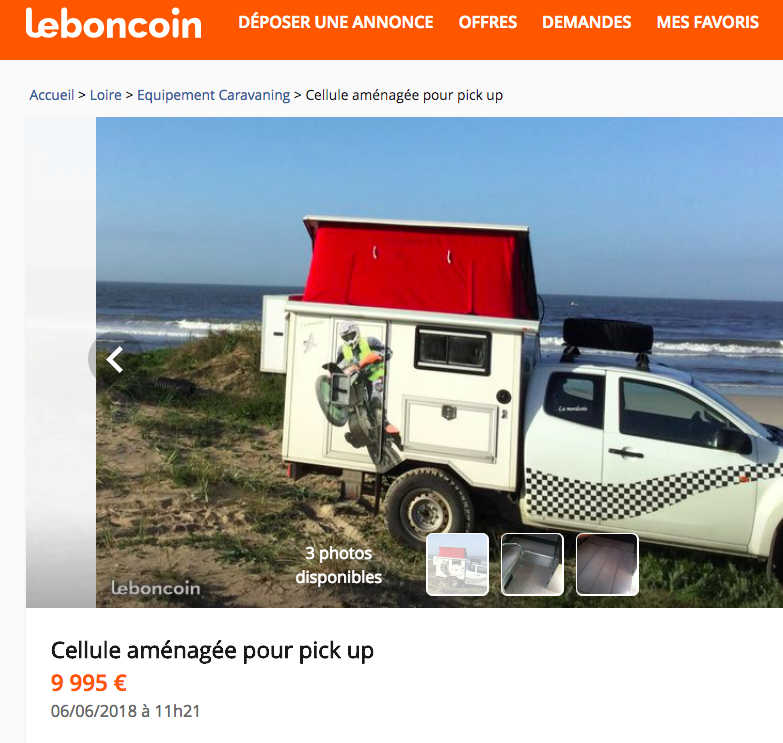
Task: Open MES FAVORIS in the header
Action: point(708,22)
